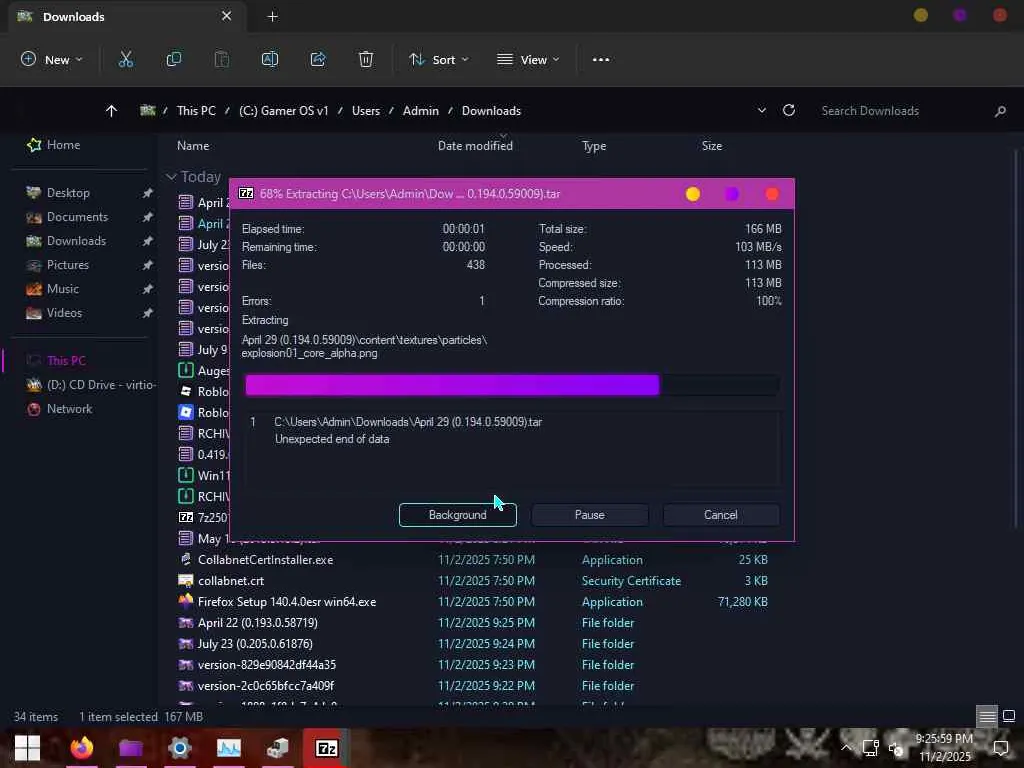Click the Delete trash icon

click(366, 59)
